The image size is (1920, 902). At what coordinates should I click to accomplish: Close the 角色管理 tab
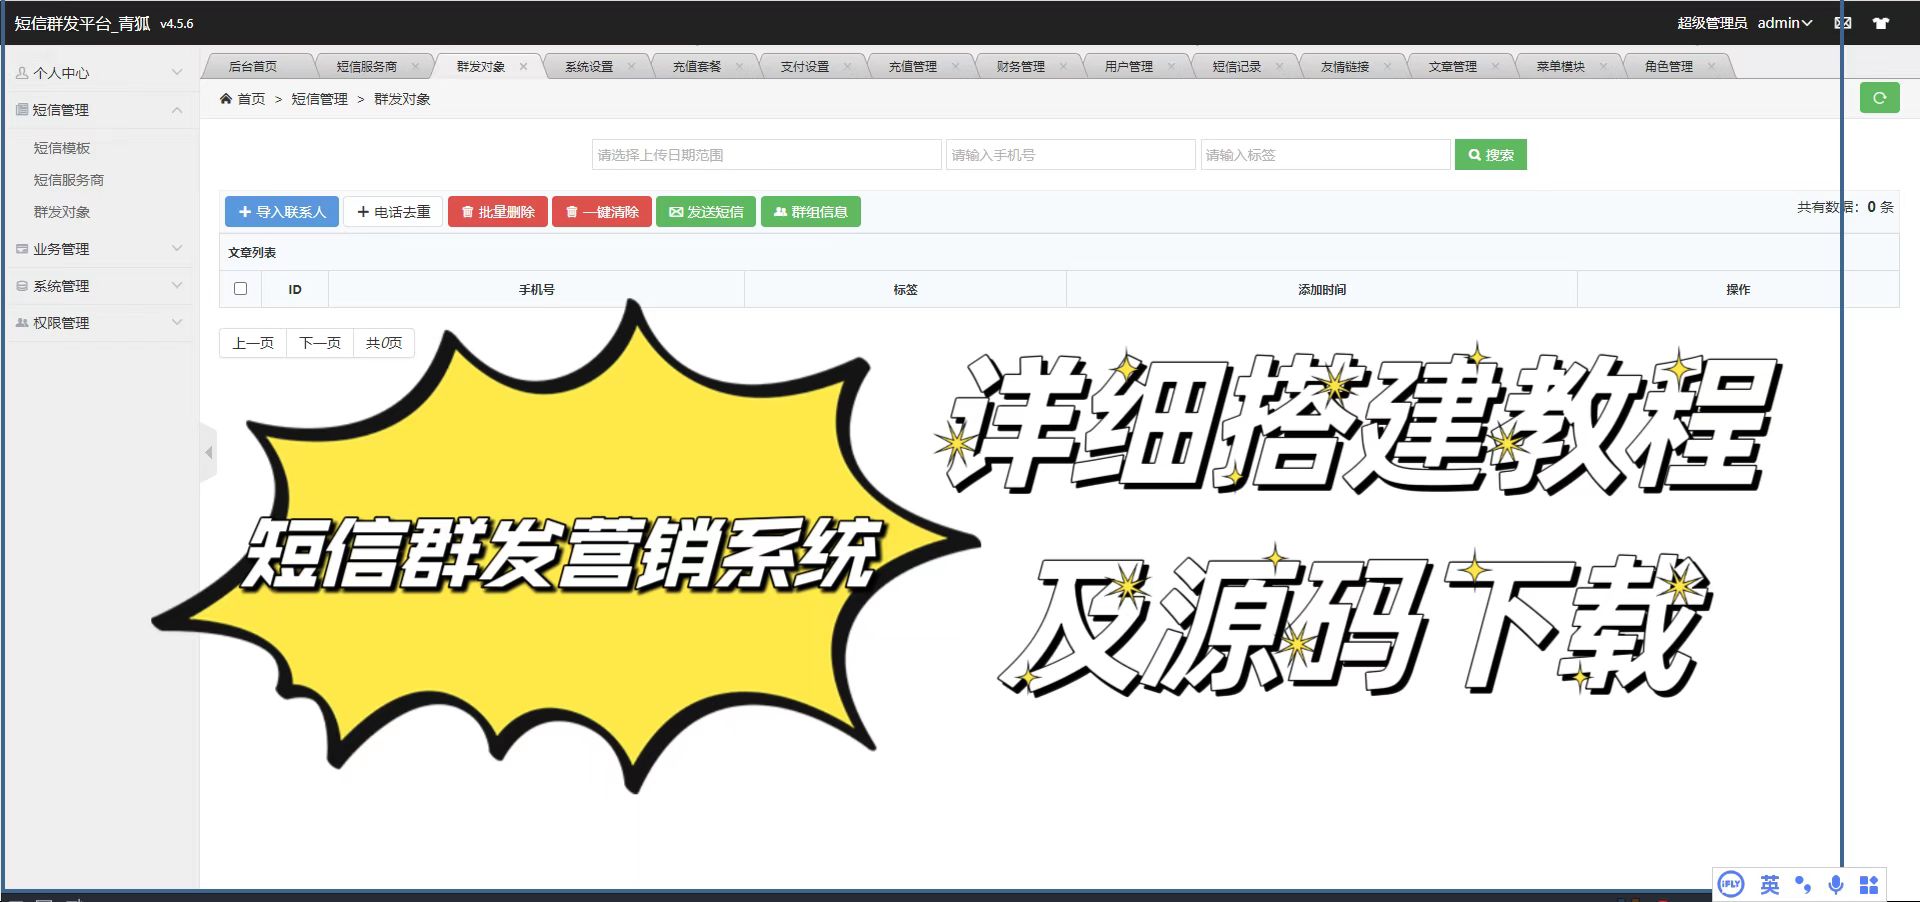(x=1711, y=66)
